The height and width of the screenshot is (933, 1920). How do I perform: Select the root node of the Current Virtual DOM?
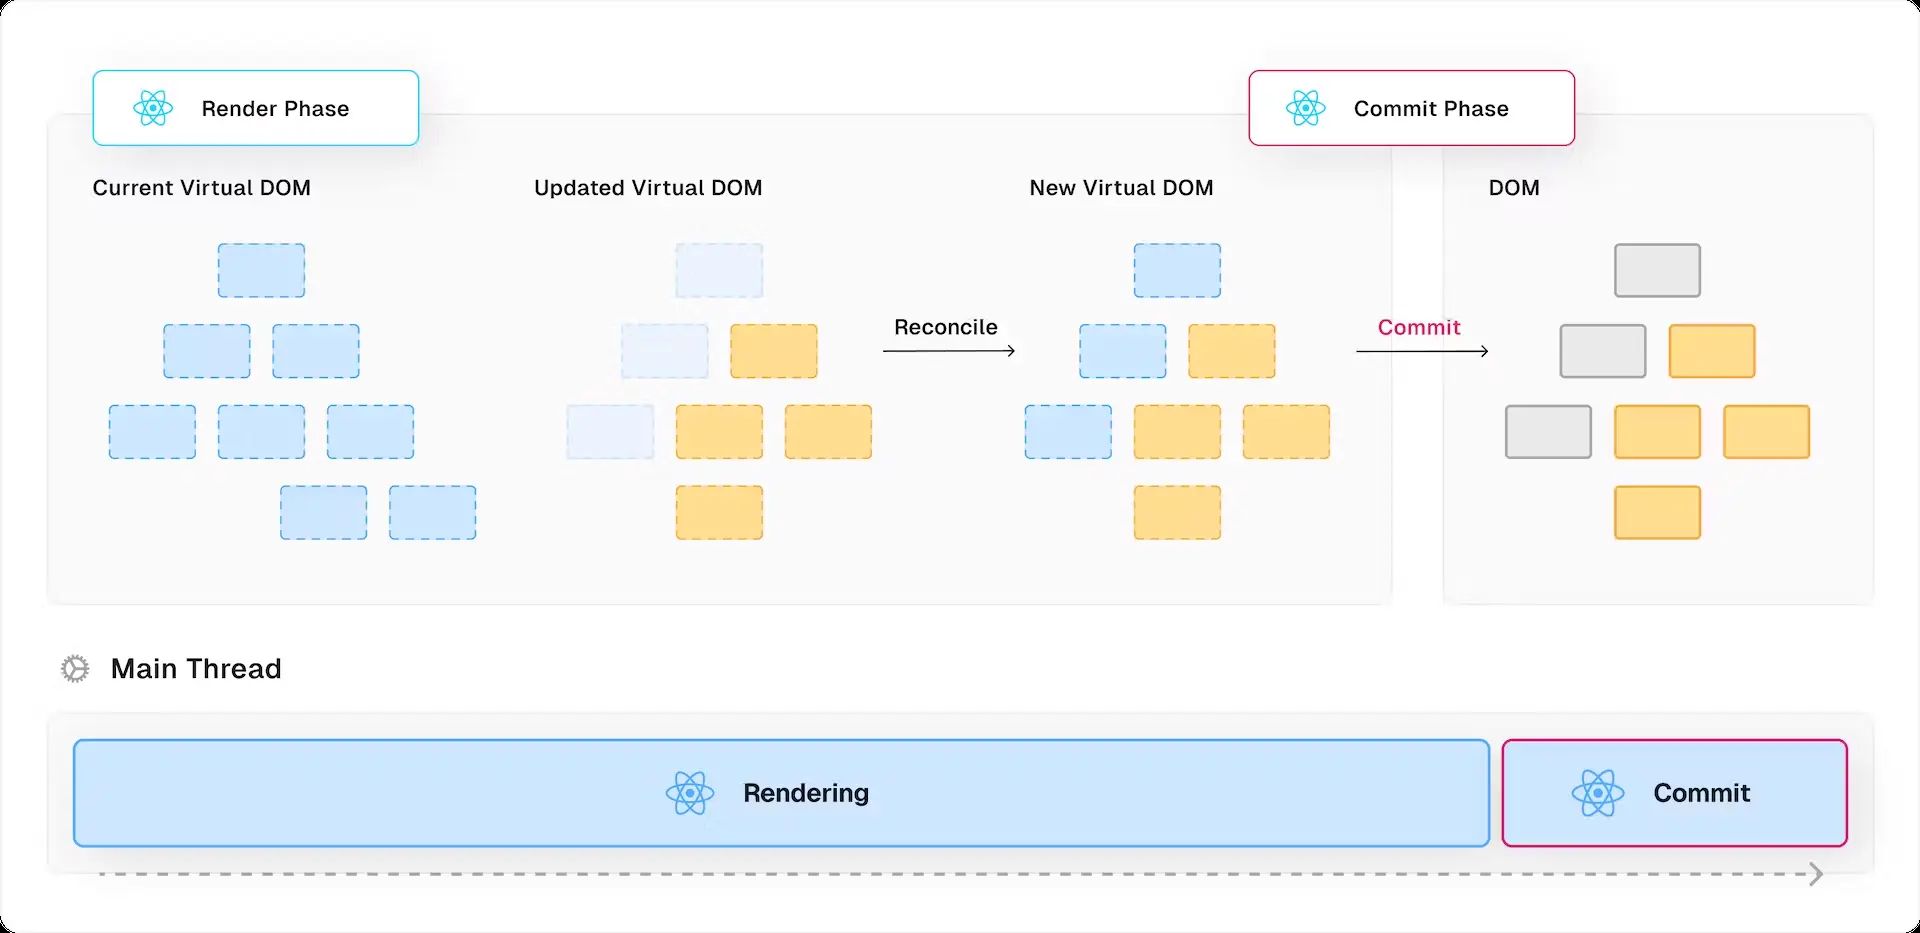pyautogui.click(x=261, y=270)
